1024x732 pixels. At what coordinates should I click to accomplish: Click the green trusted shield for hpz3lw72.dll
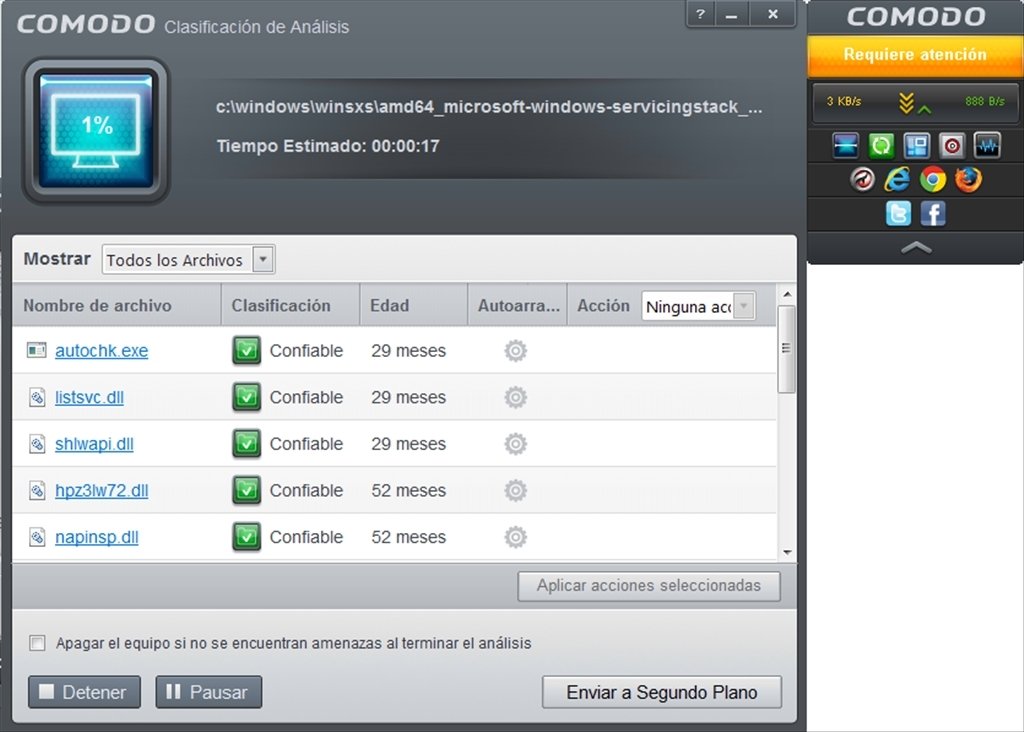point(247,490)
